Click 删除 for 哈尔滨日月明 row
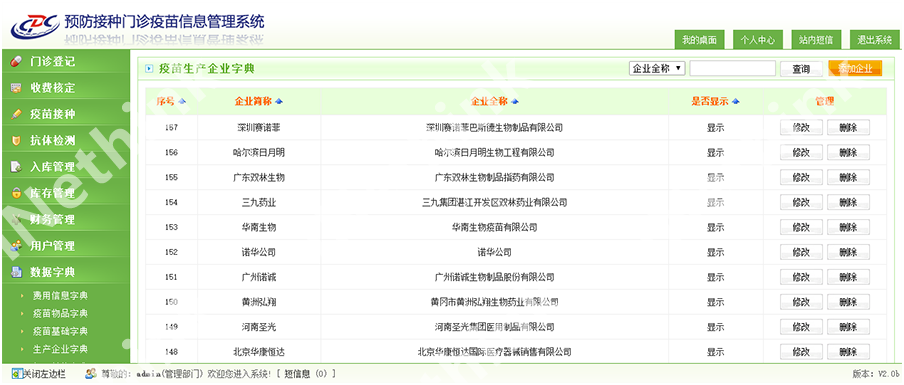904x385 pixels. pos(848,153)
